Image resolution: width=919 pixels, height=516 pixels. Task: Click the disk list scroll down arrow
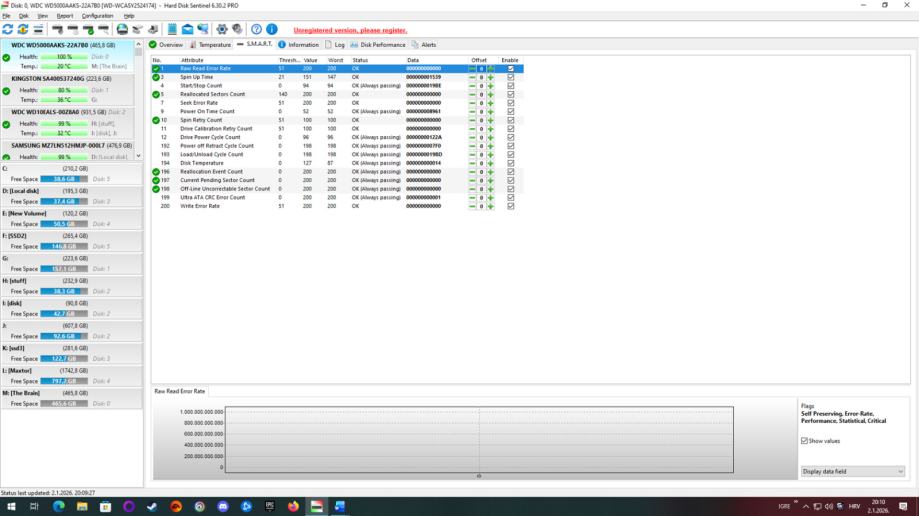[138, 156]
